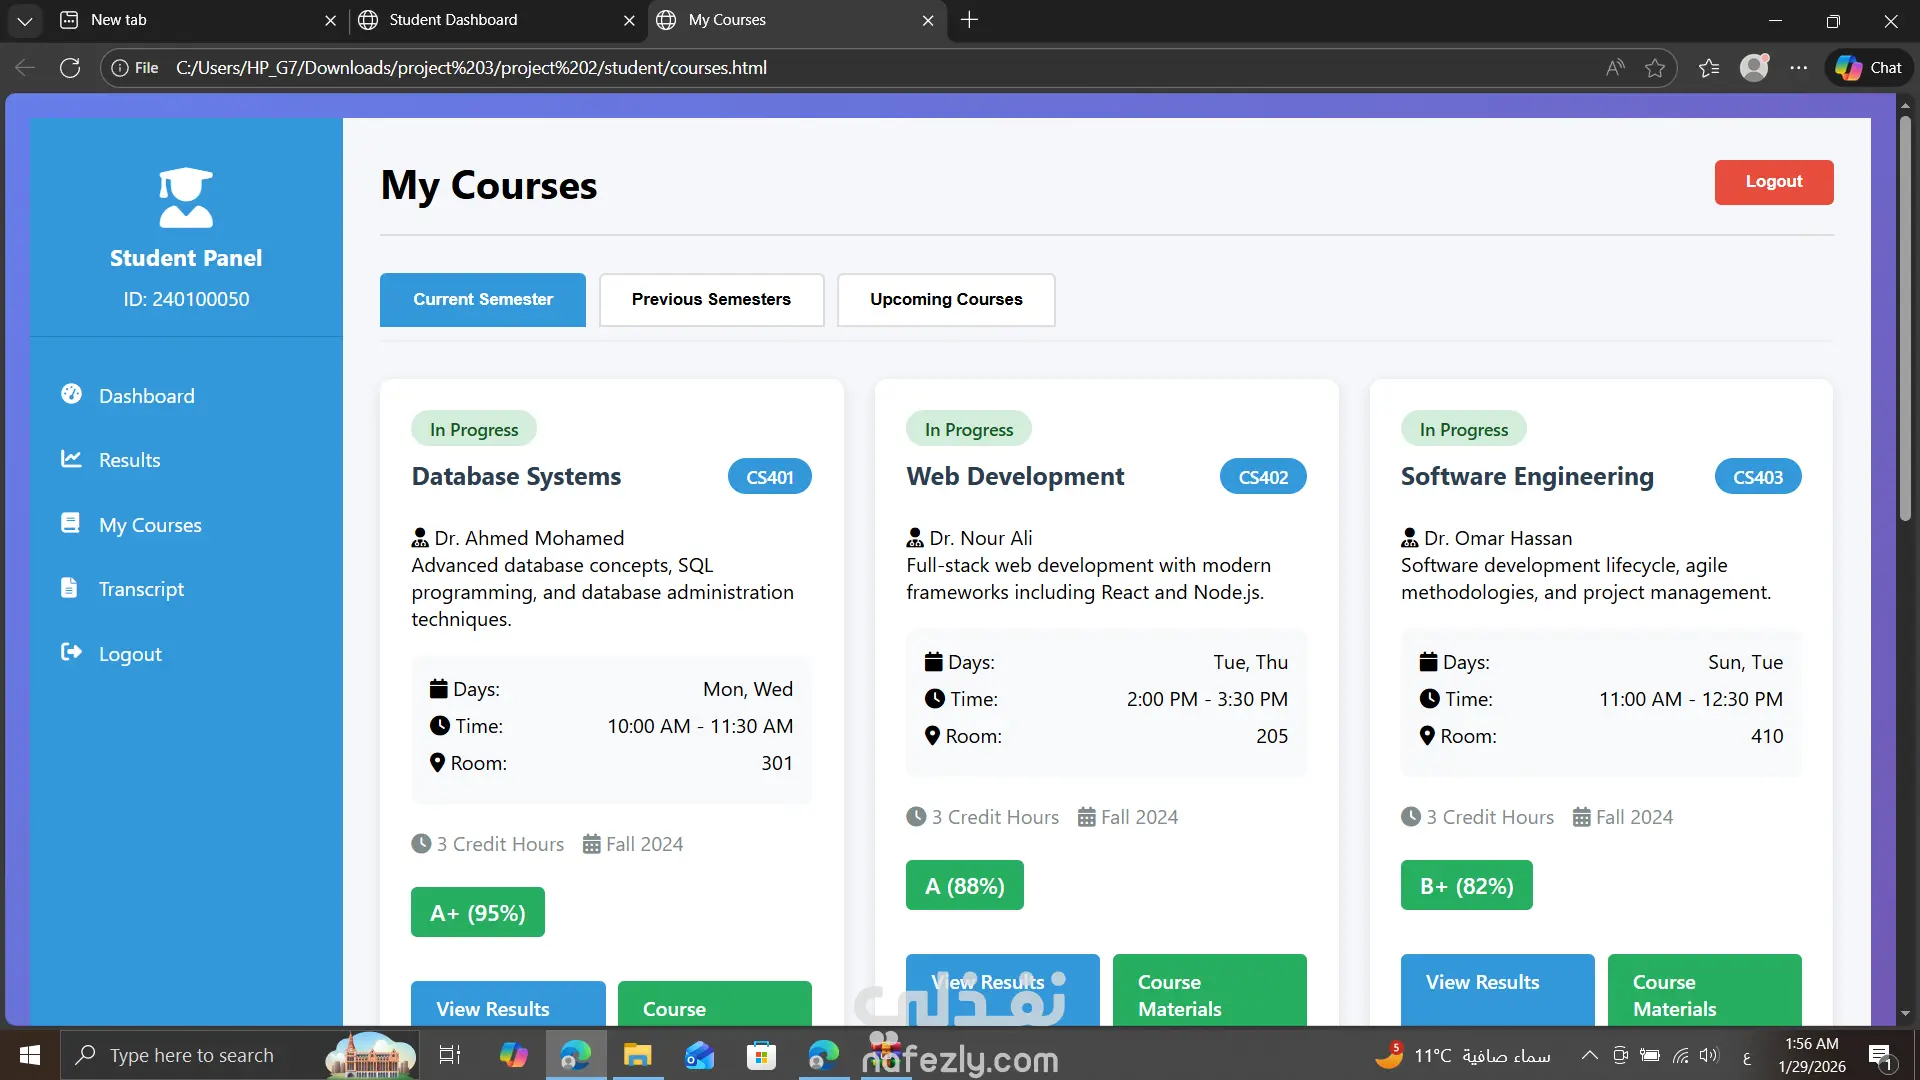Click the Dashboard gauge icon in sidebar
This screenshot has width=1920, height=1080.
point(71,394)
